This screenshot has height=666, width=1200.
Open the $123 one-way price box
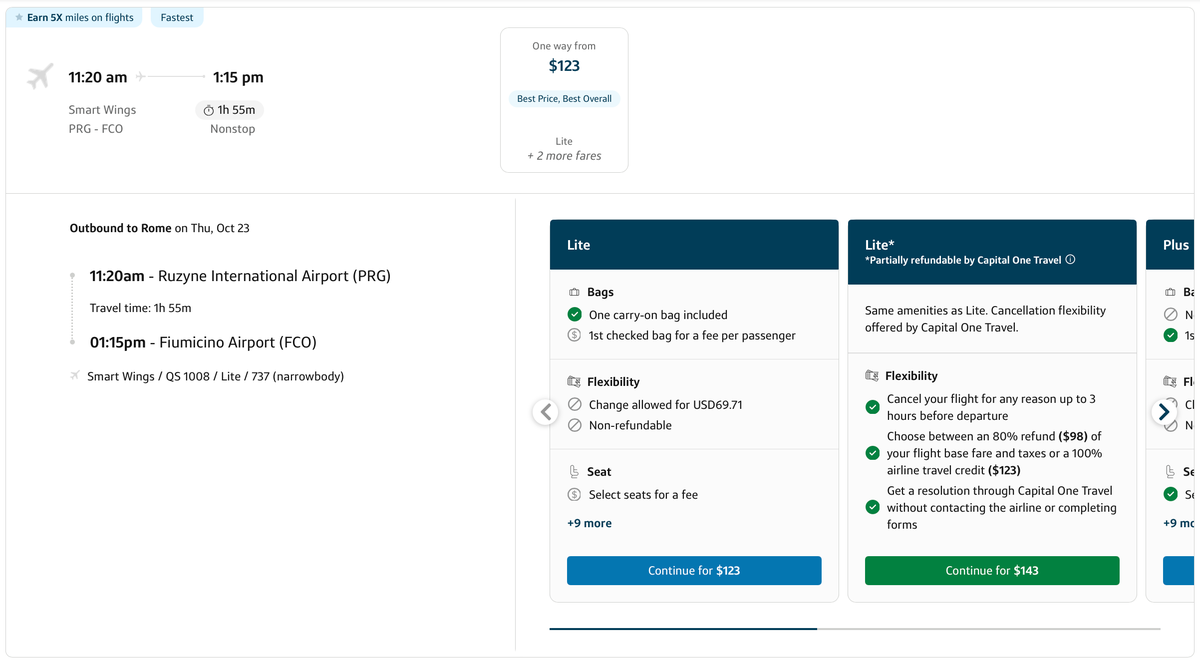pyautogui.click(x=564, y=100)
